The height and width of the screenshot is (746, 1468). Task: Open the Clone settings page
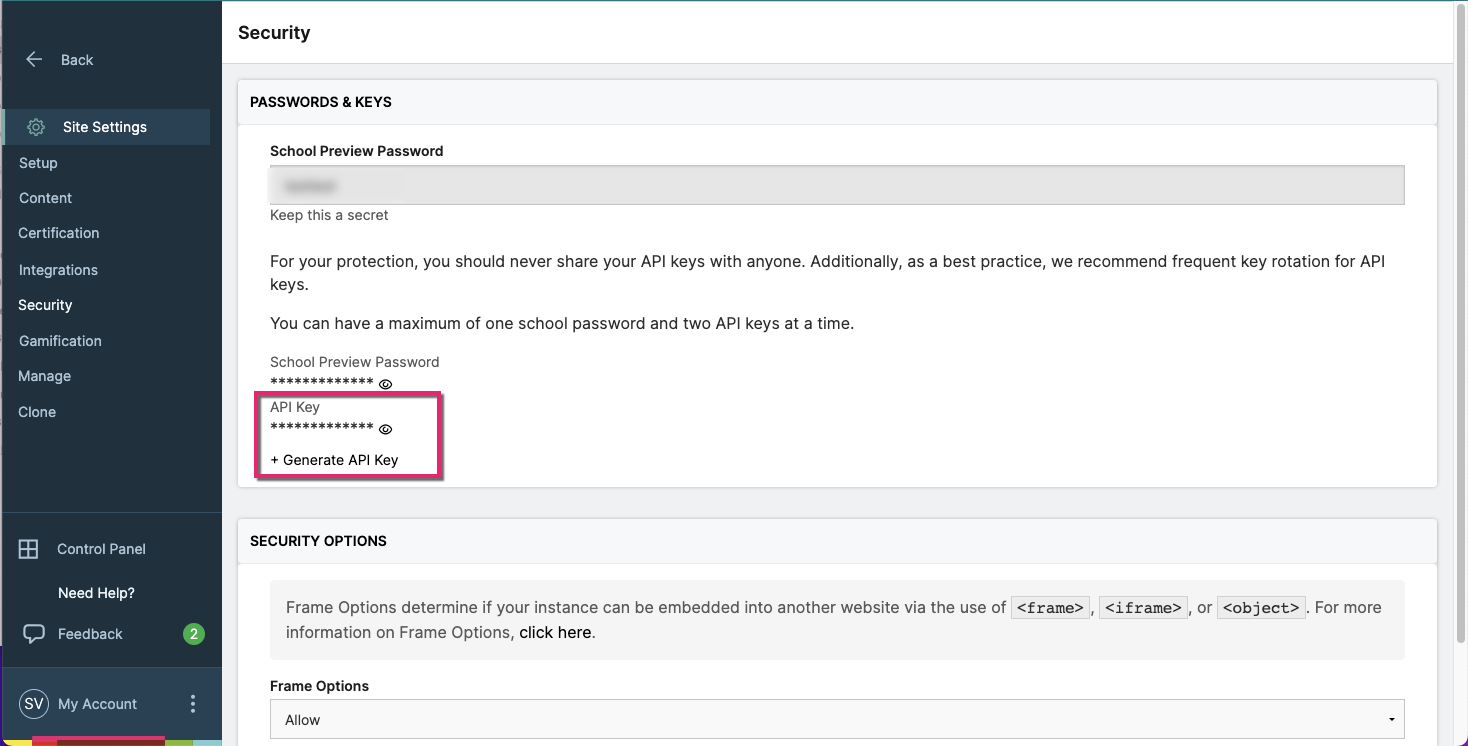[x=37, y=412]
